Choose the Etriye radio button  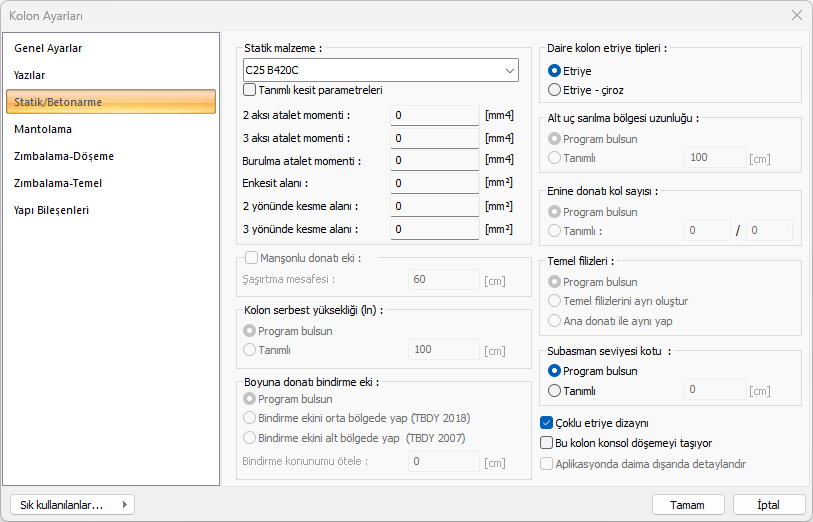coord(555,71)
